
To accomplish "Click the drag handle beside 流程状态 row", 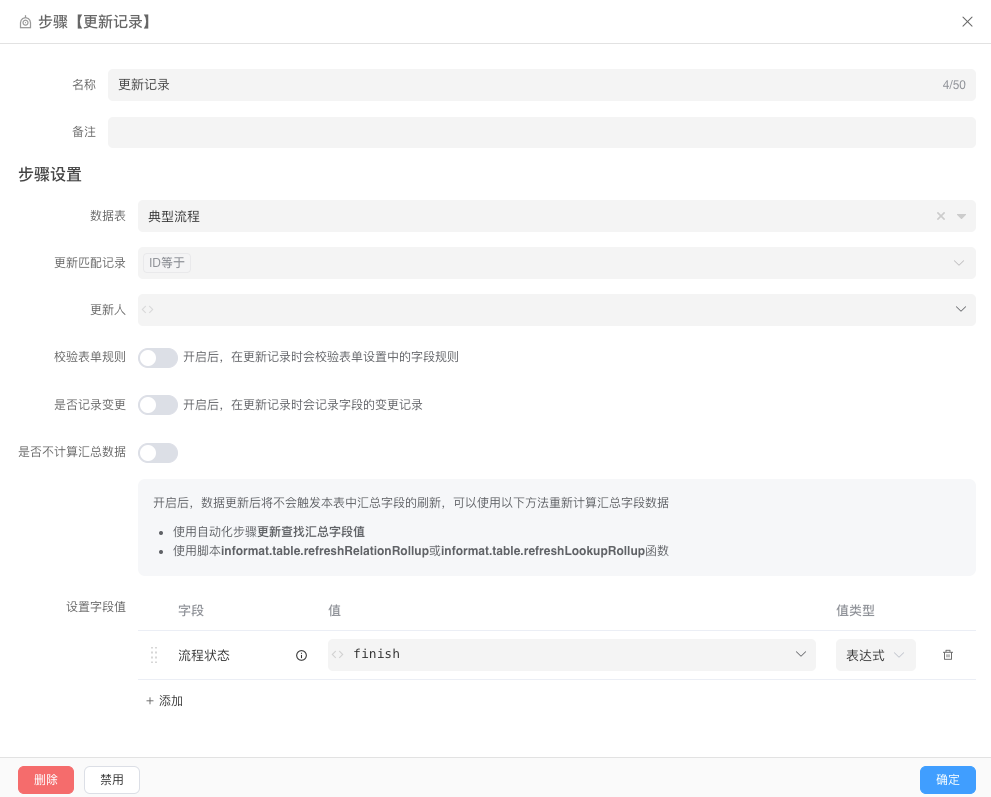I will tap(155, 655).
